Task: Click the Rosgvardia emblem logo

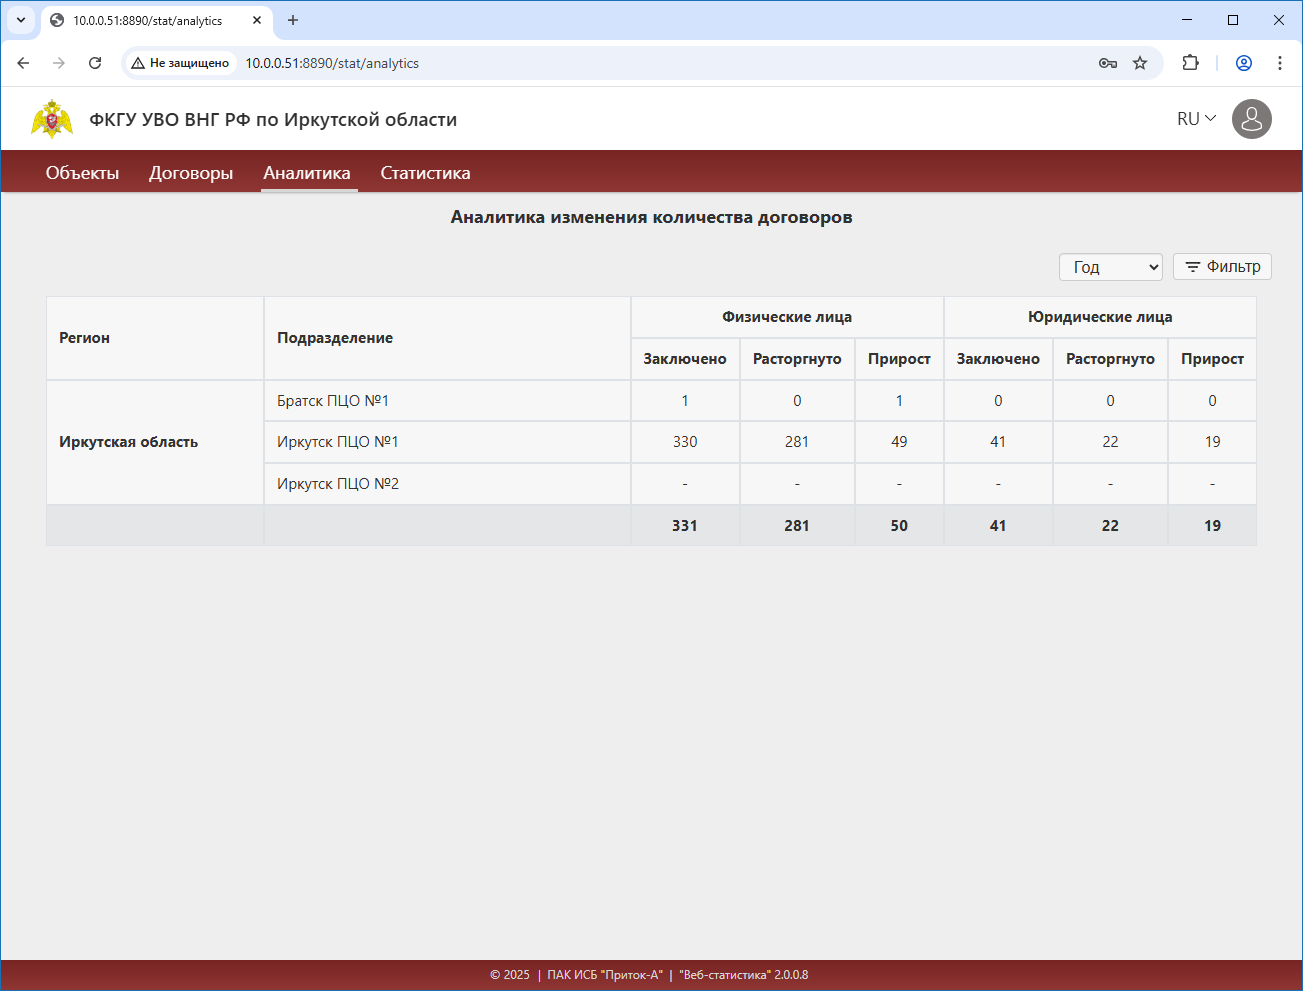Action: pos(52,119)
